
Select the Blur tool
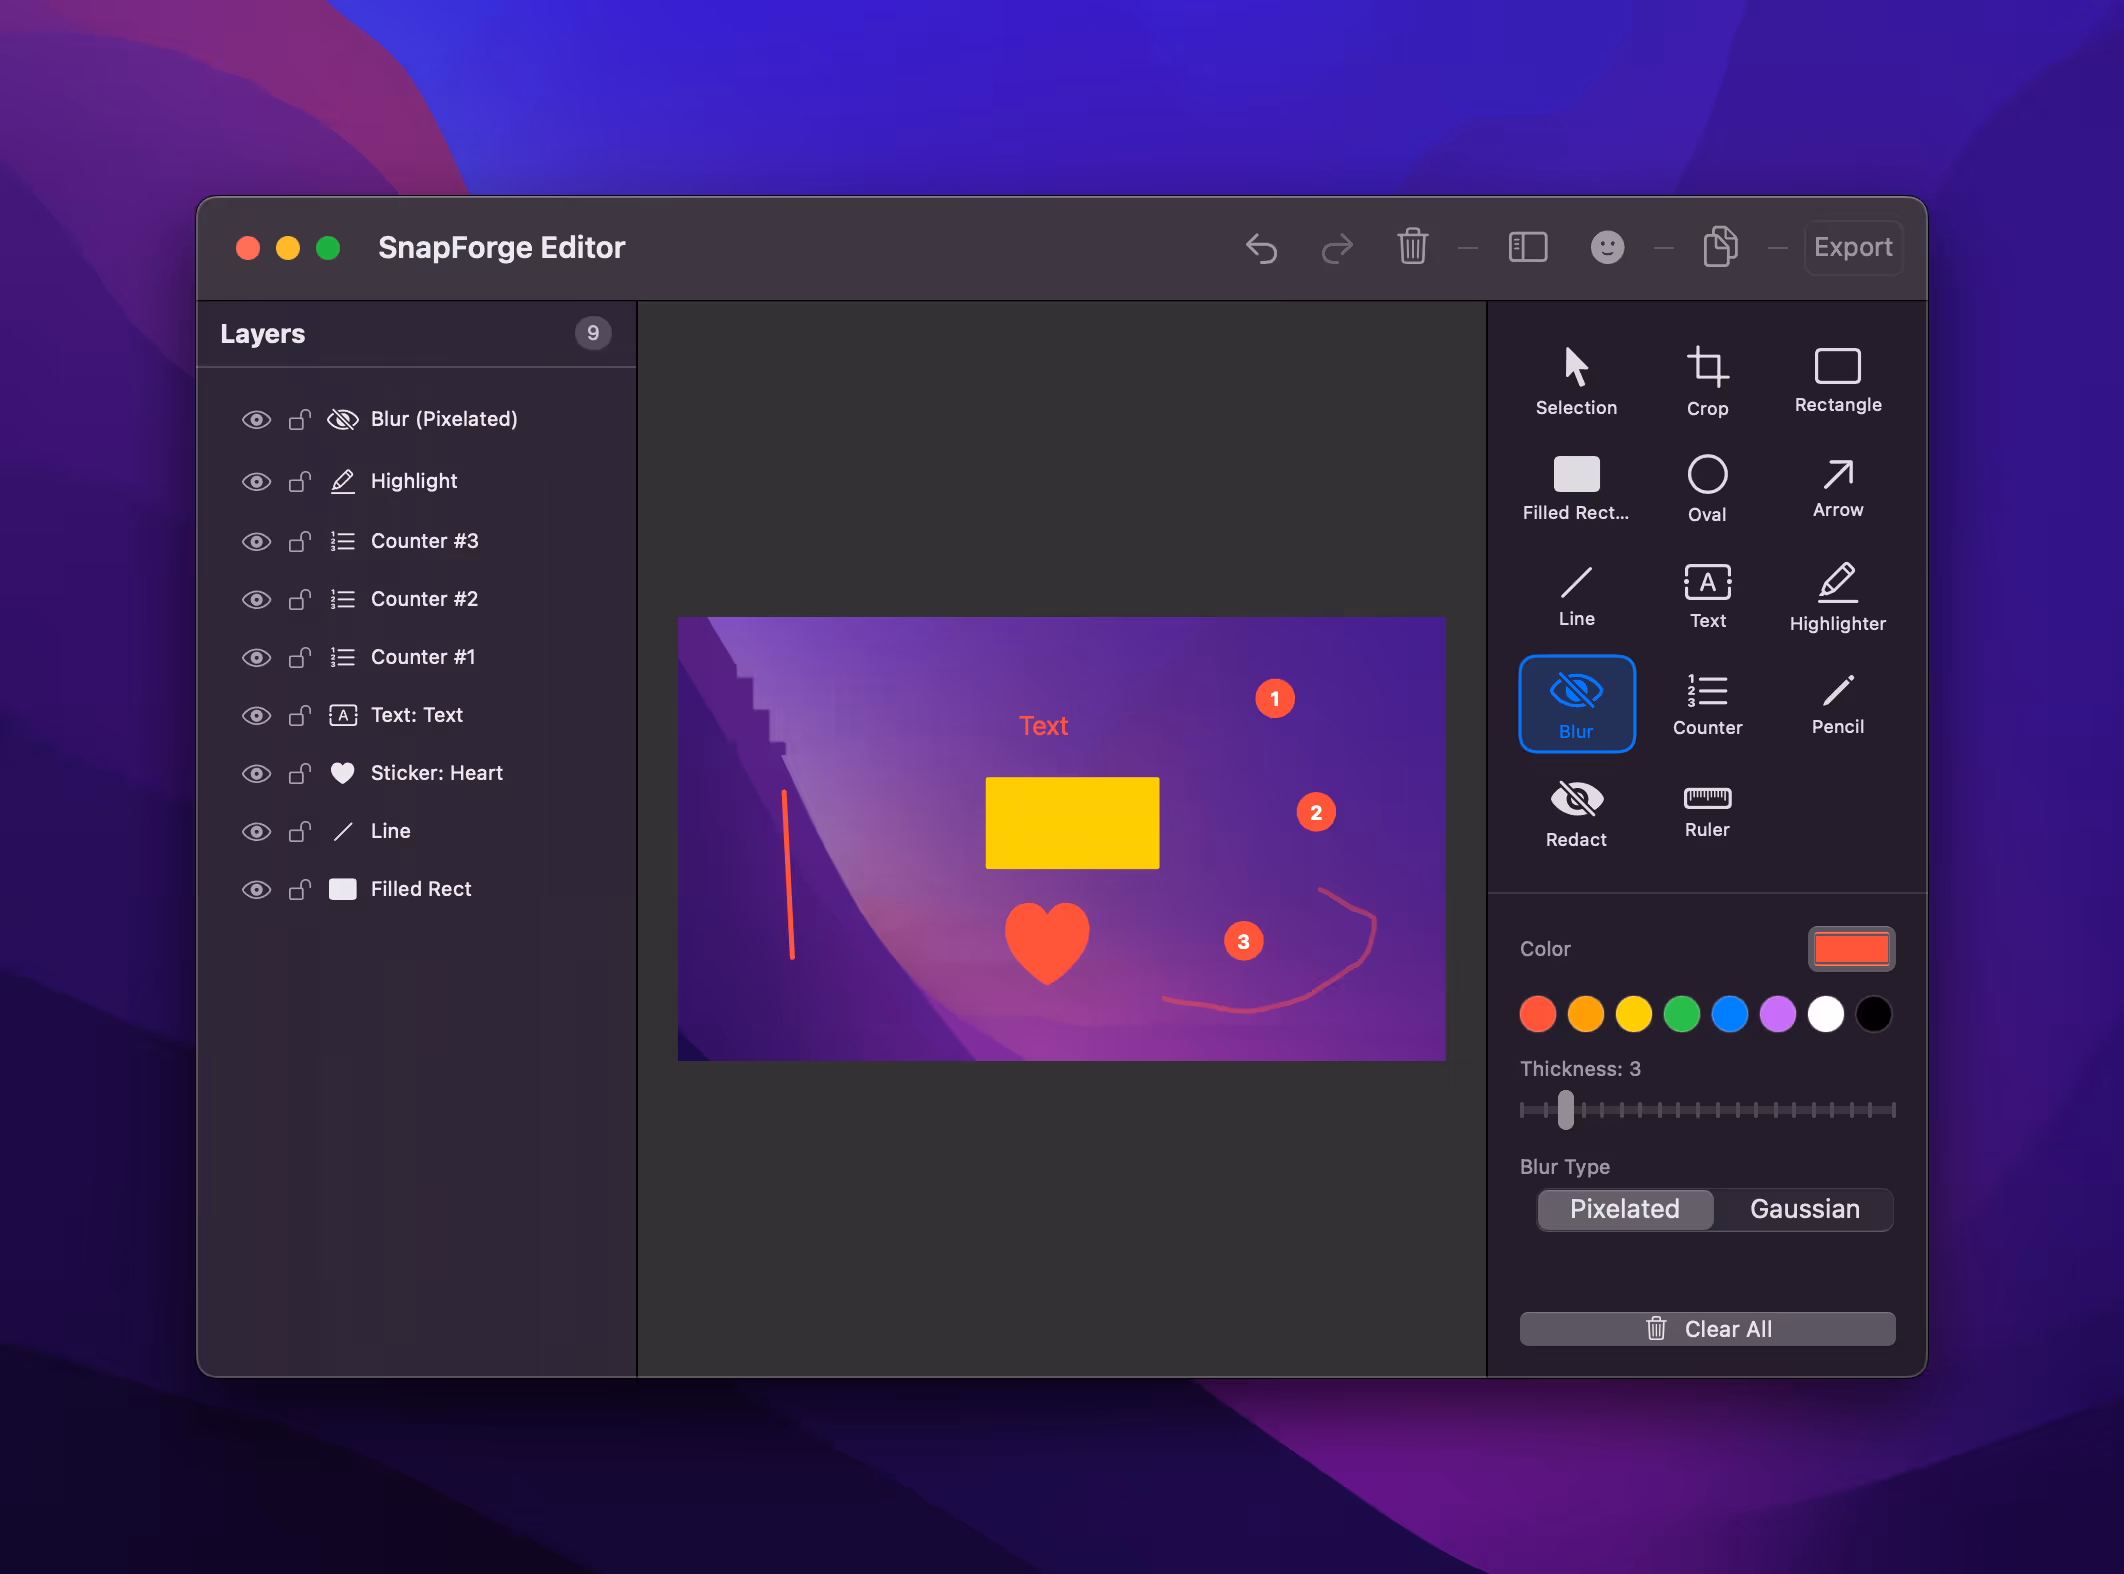(x=1576, y=704)
